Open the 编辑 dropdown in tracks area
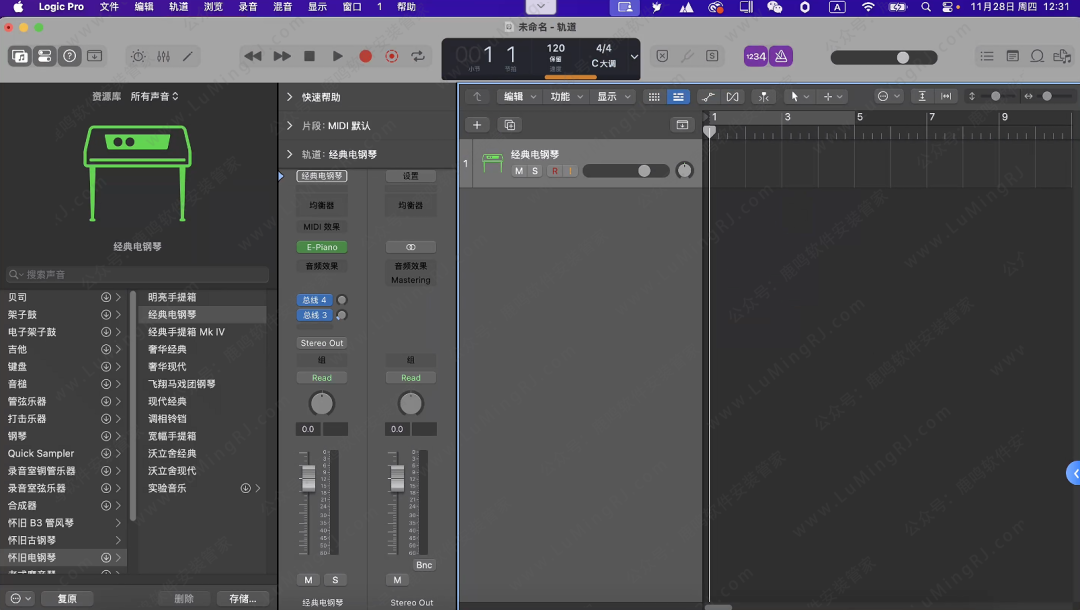Image resolution: width=1080 pixels, height=610 pixels. click(519, 97)
